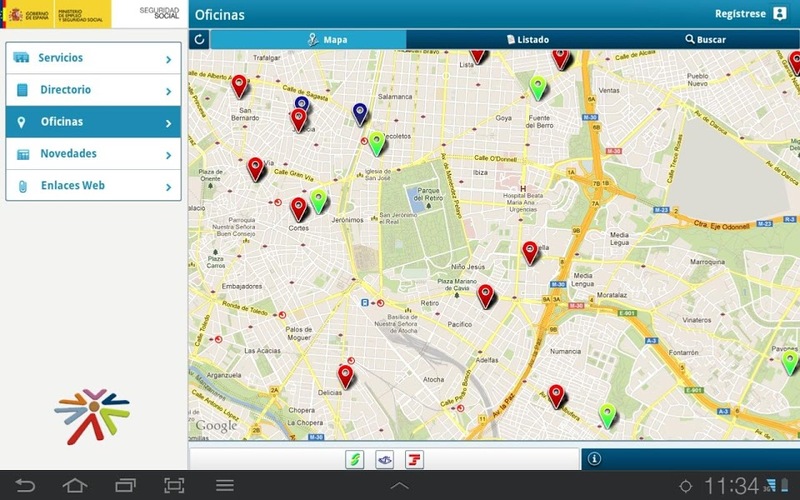Expand the bottom navigation bar up arrow

pyautogui.click(x=399, y=486)
